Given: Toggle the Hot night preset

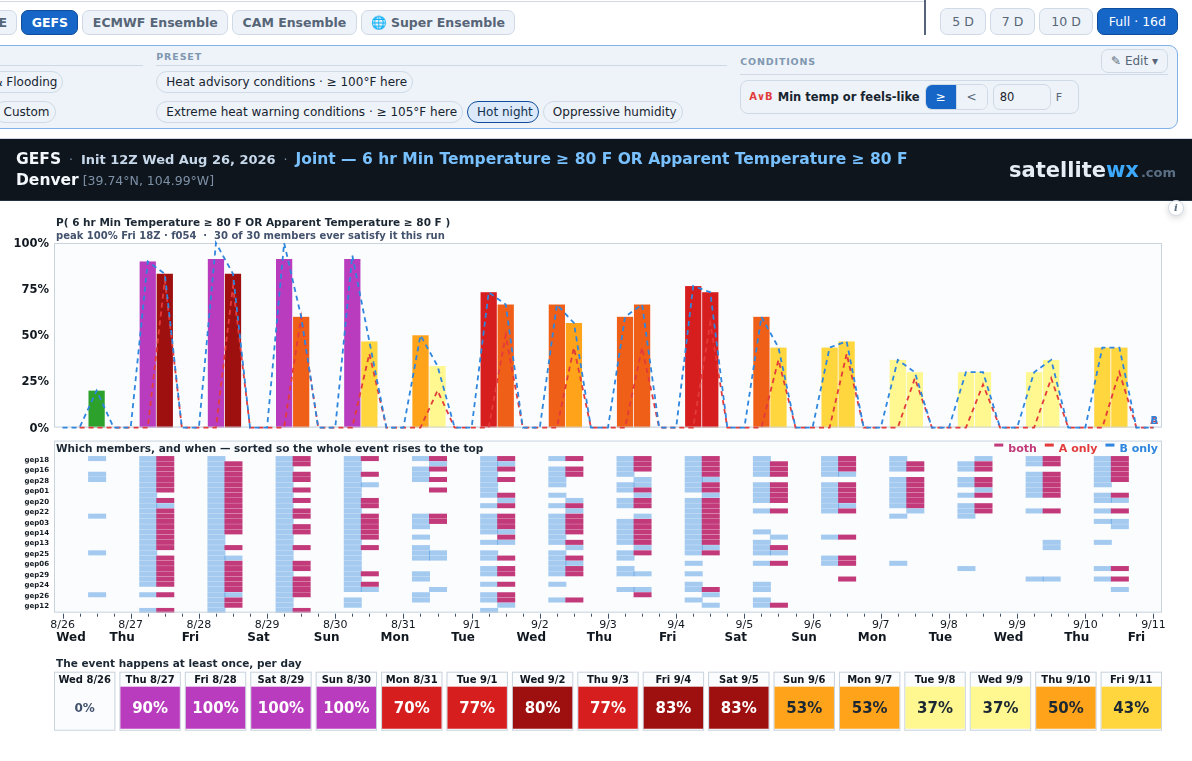Looking at the screenshot, I should point(503,112).
